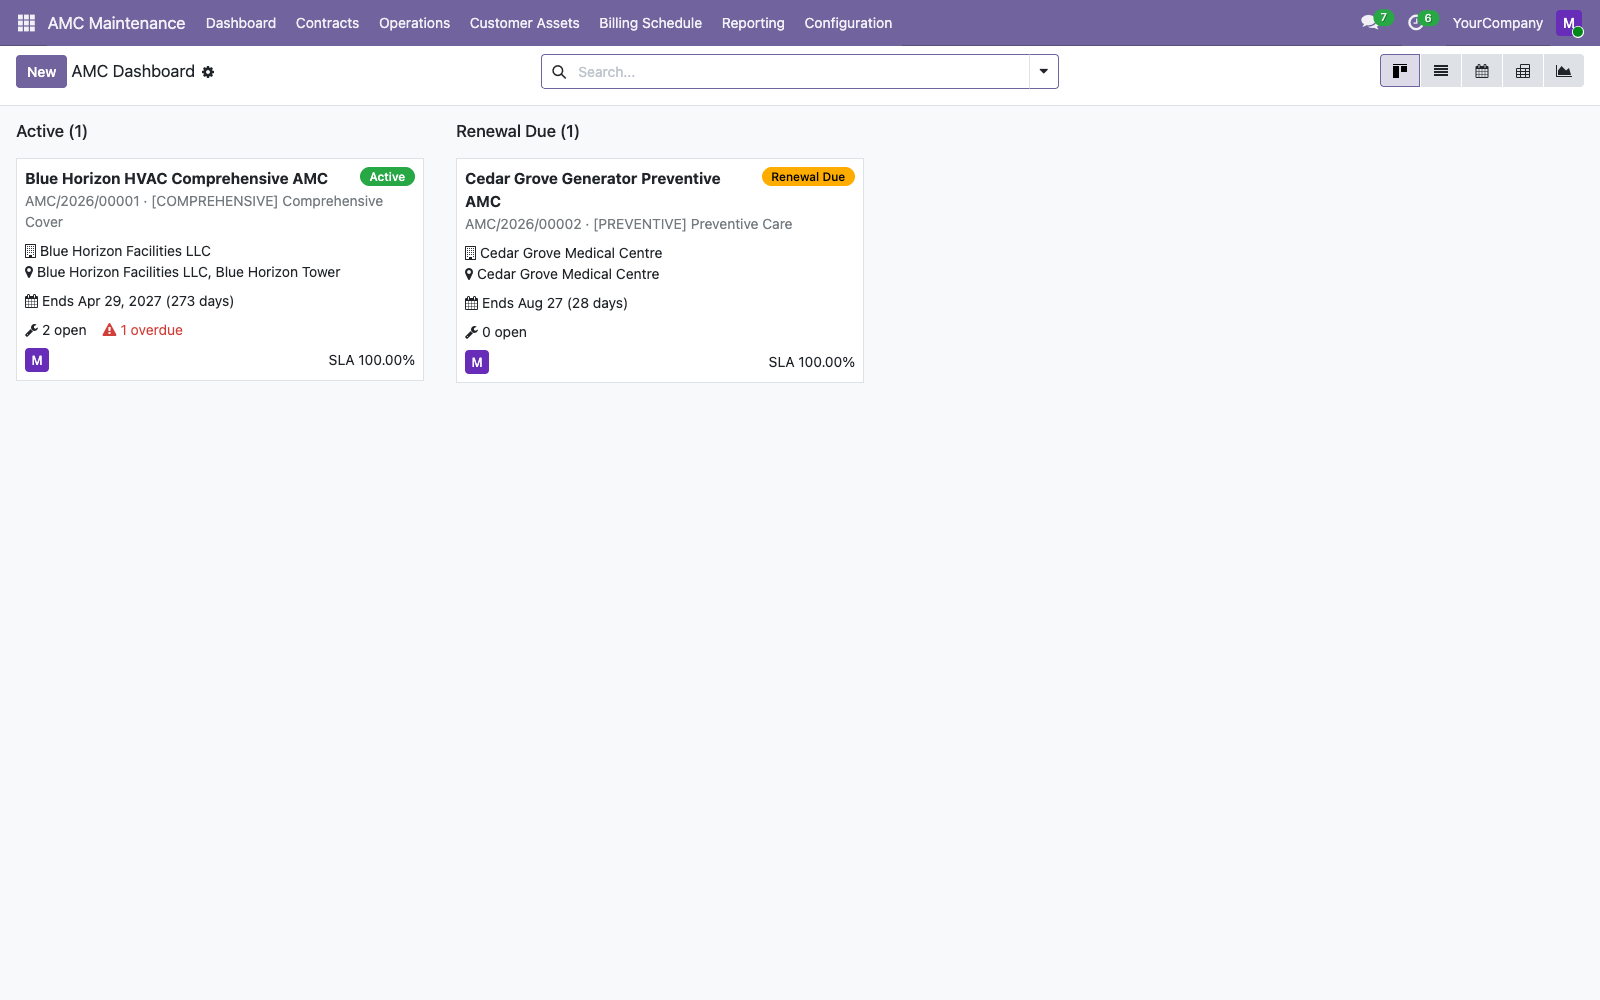The image size is (1600, 1000).
Task: Open the Customer Assets menu
Action: click(524, 23)
